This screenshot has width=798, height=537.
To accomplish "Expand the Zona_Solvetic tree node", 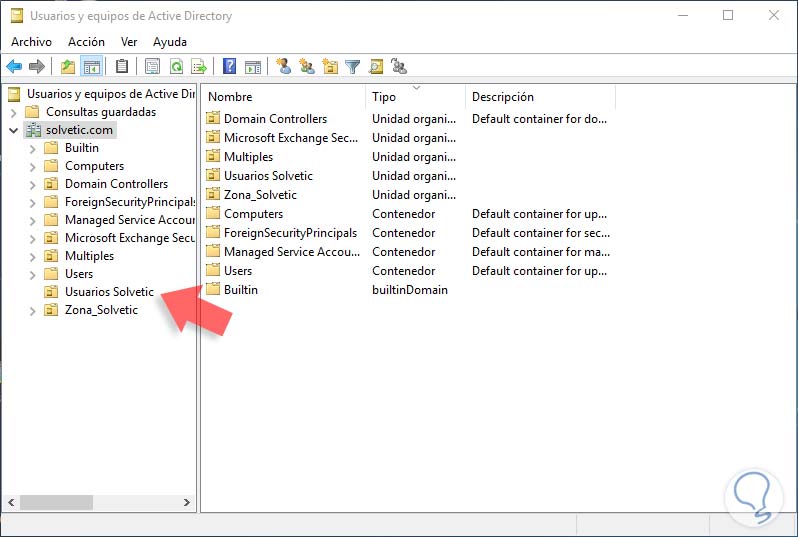I will tap(33, 310).
